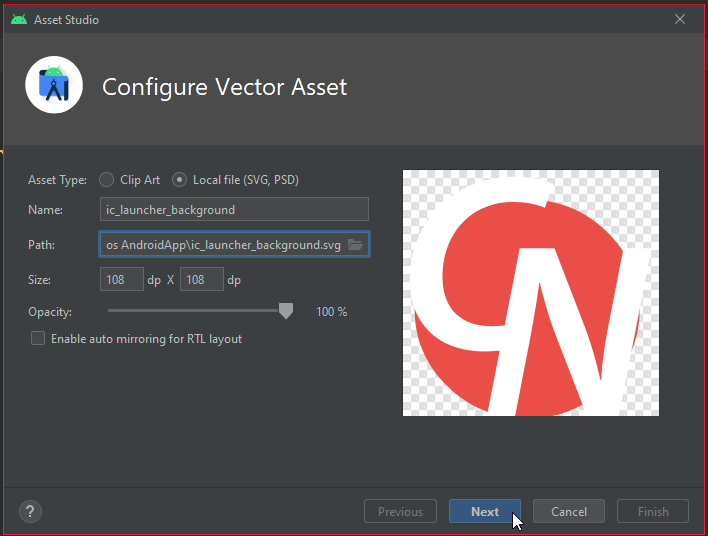Close the Asset Studio dialog

[x=680, y=19]
